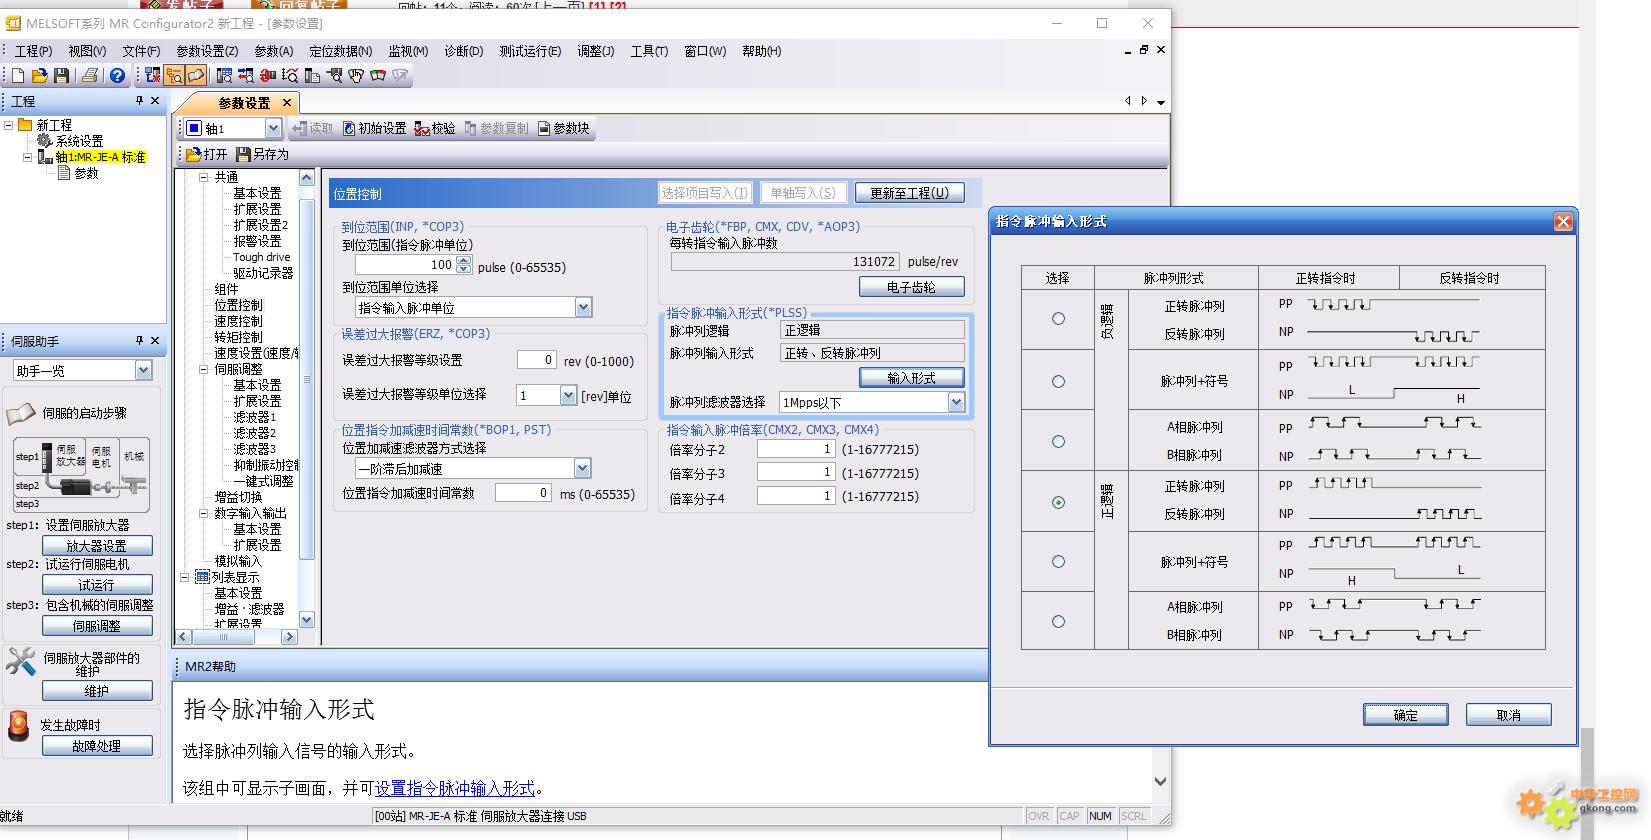1651x840 pixels.
Task: Click the 电子齿轮 button
Action: pyautogui.click(x=911, y=287)
